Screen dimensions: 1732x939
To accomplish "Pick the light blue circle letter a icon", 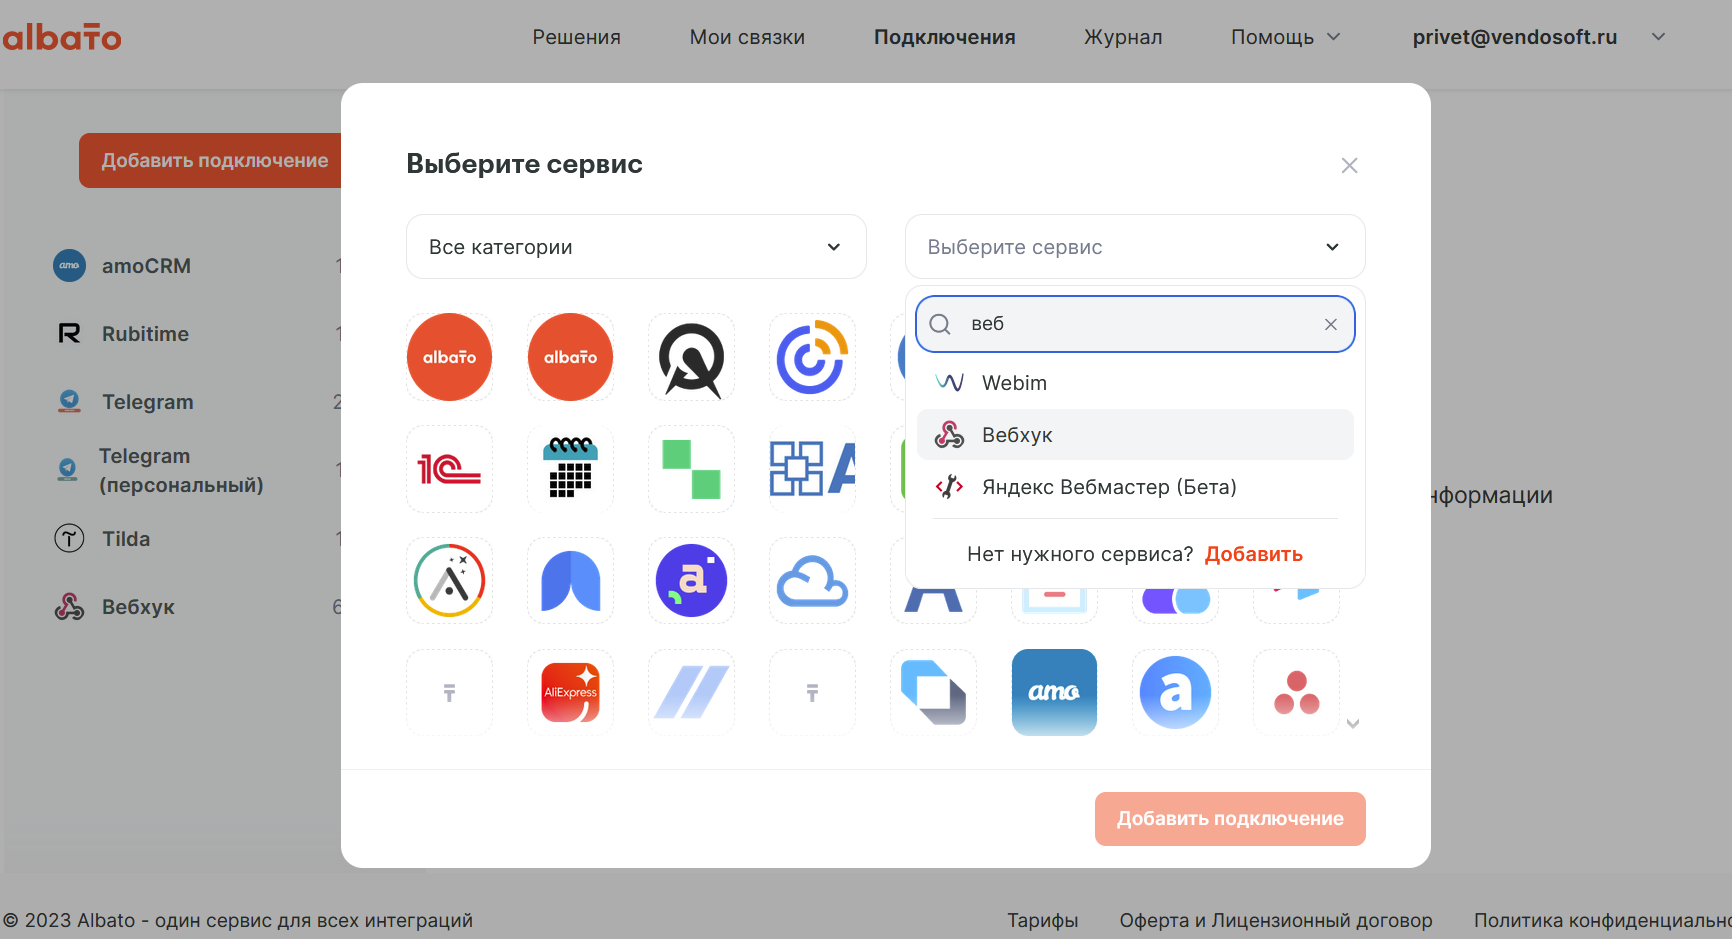I will click(x=1175, y=693).
